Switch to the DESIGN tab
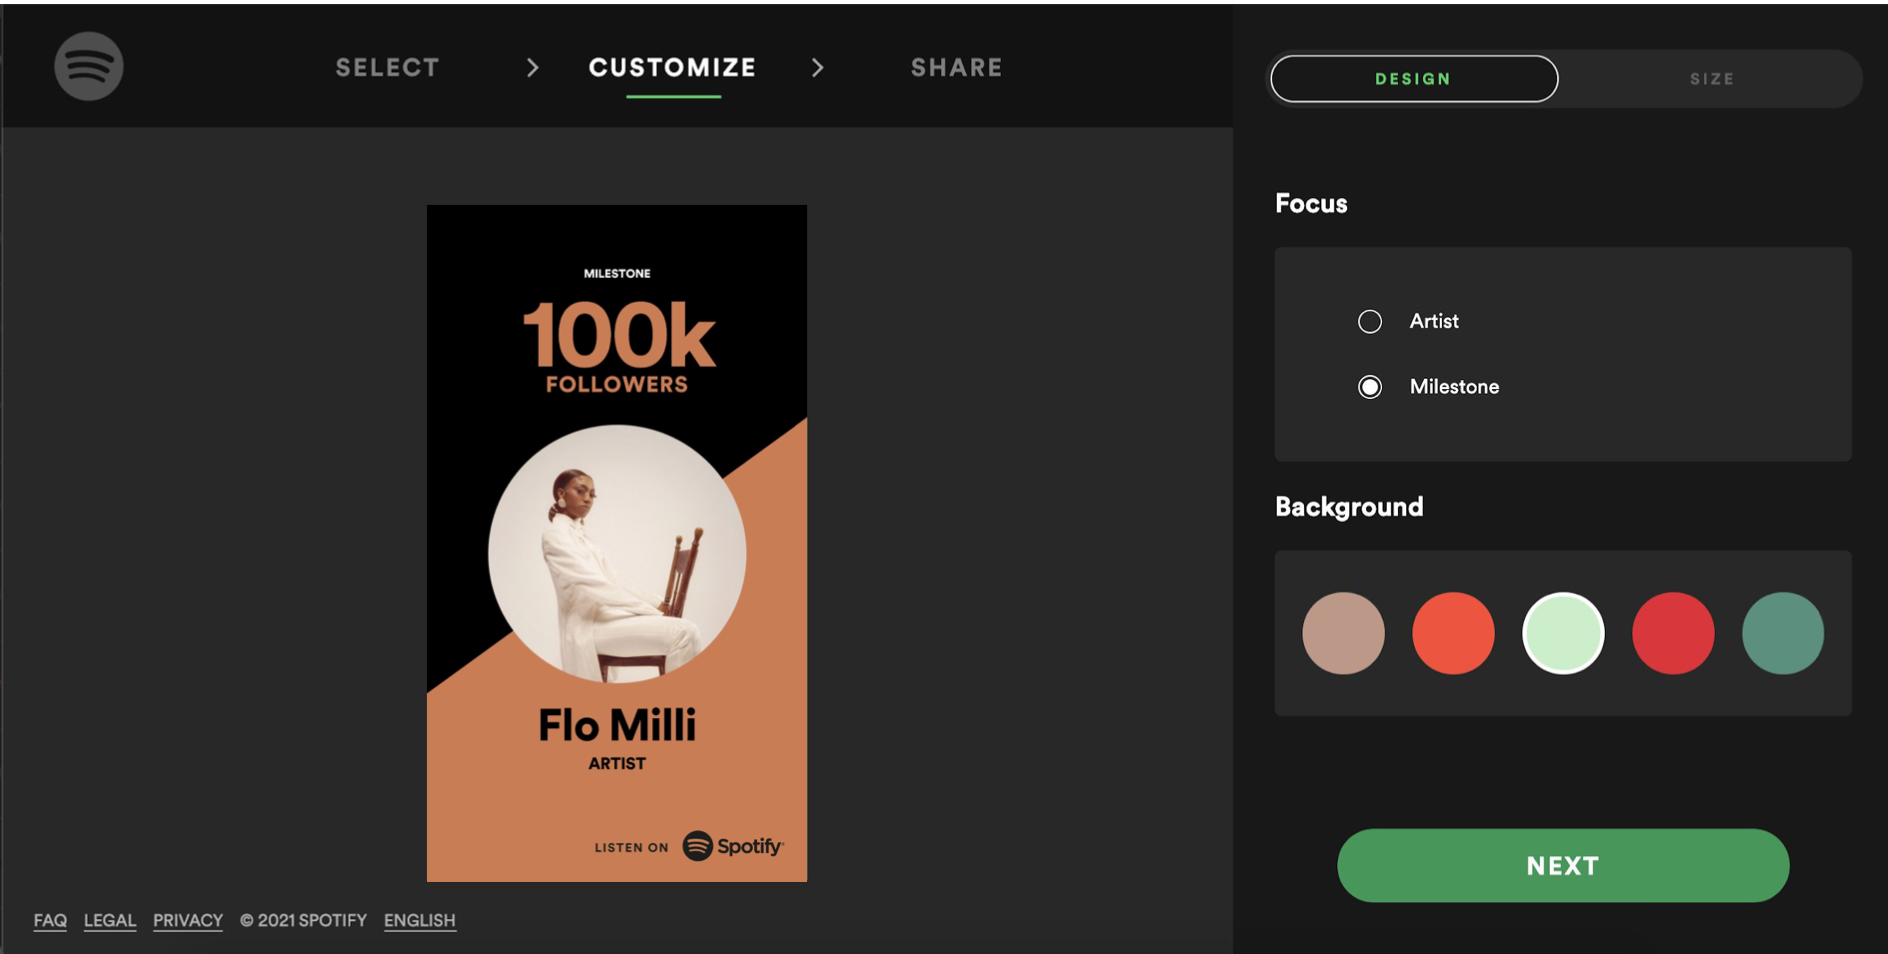 1414,79
